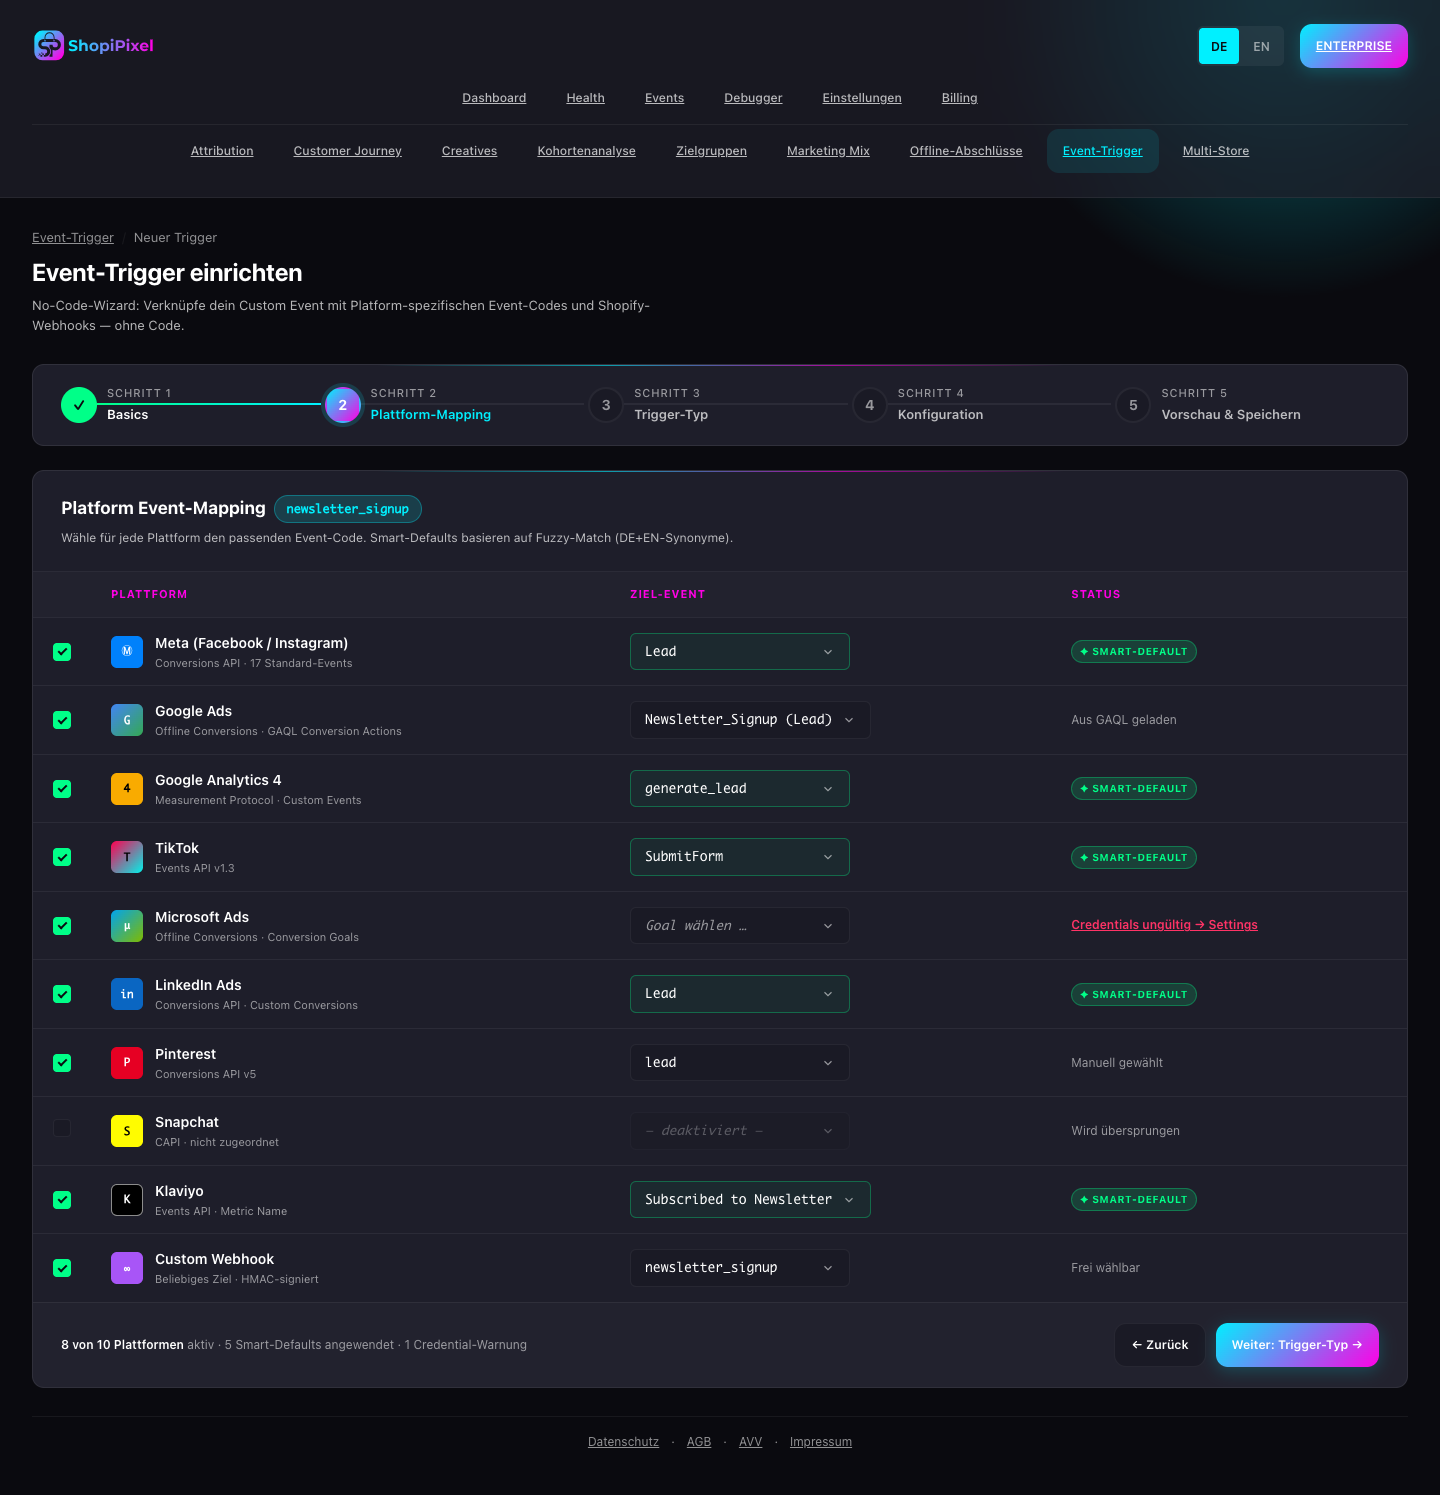This screenshot has width=1440, height=1495.
Task: Click step 5 Vorschau & Speichern circle
Action: click(1133, 405)
